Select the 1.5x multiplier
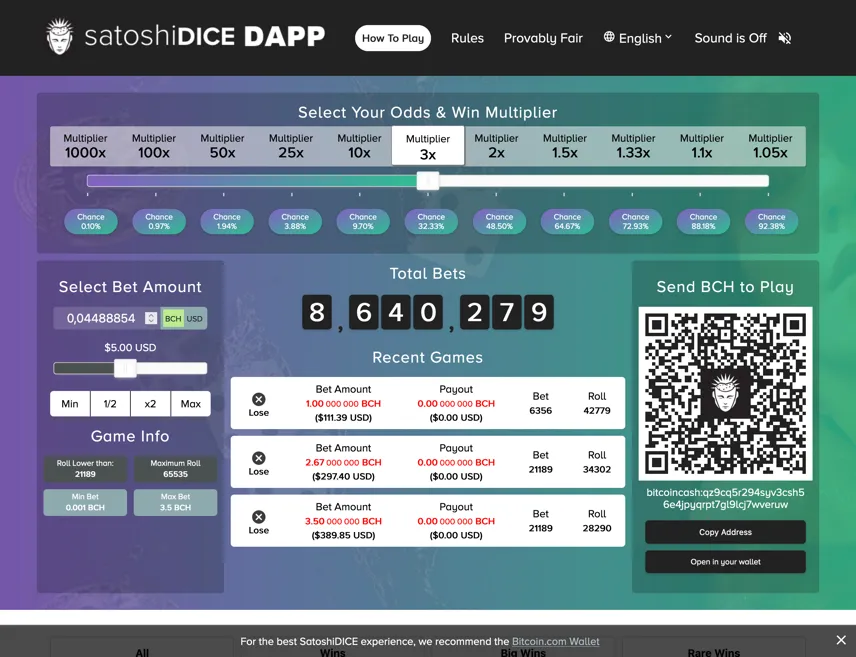856x657 pixels. point(564,146)
